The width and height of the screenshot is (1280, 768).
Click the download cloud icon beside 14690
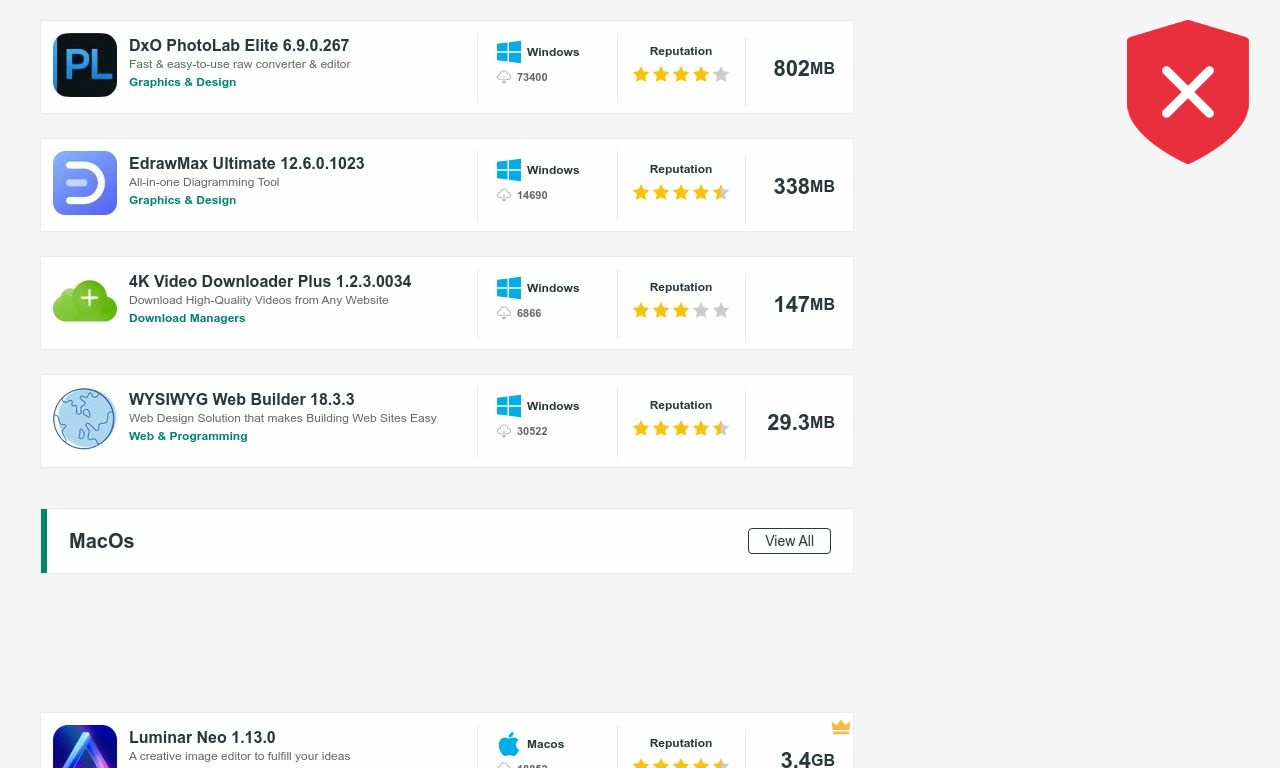(x=504, y=195)
